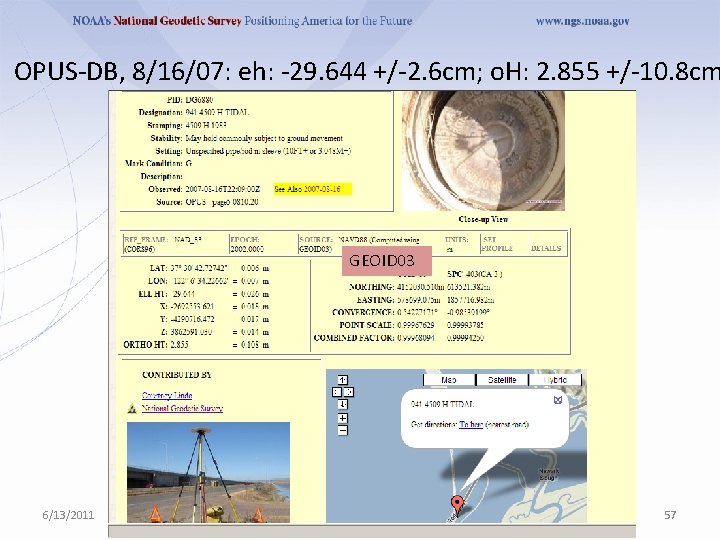Select the COMBINED FACTOR row label
Viewport: 720px width, 540px height.
354,338
